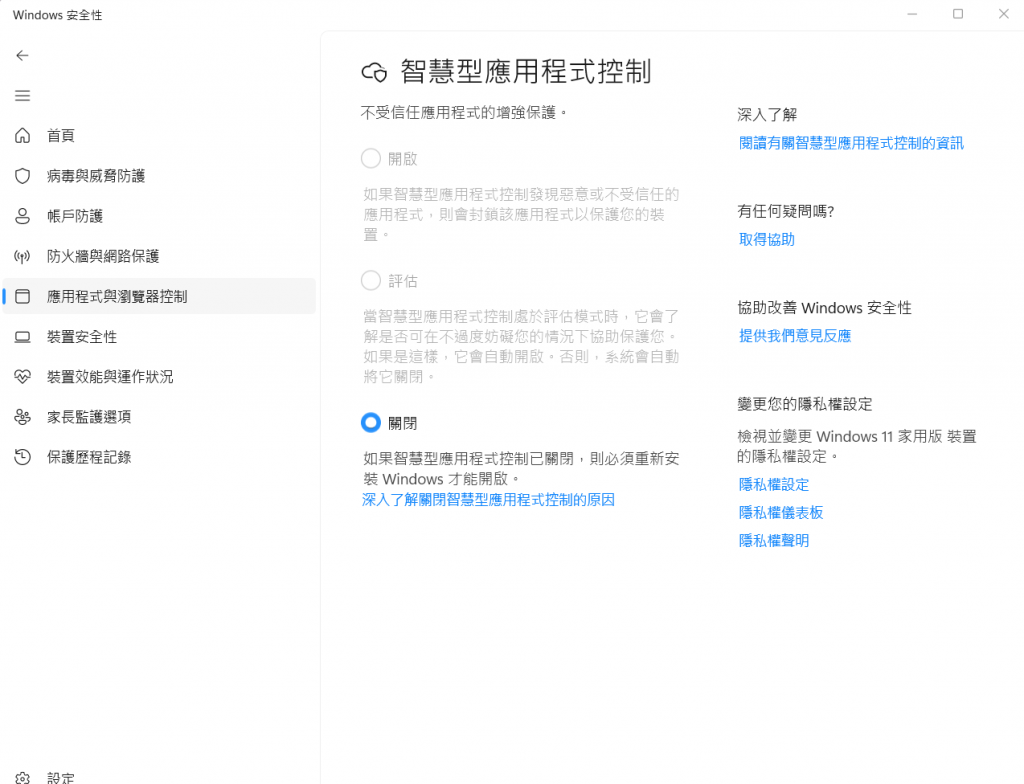
Task: Select the 開啟 radio button
Action: click(371, 159)
